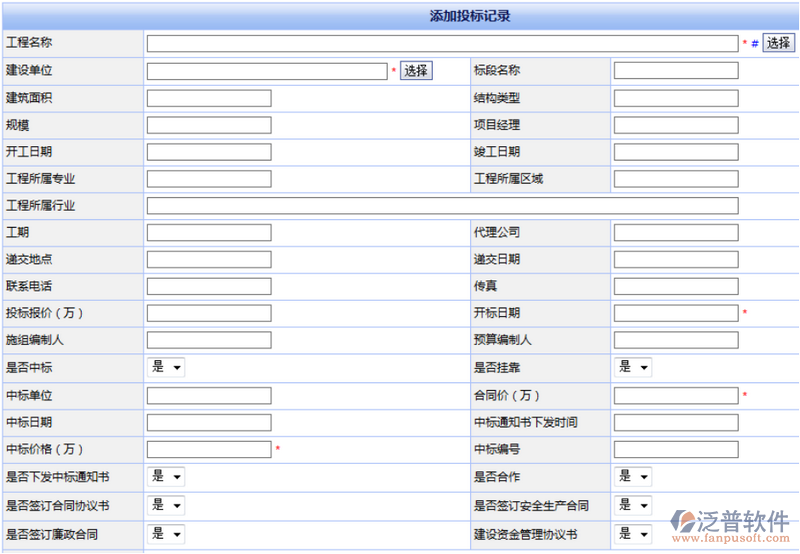The height and width of the screenshot is (554, 800).
Task: Open the 是否中标 dropdown
Action: click(x=166, y=367)
